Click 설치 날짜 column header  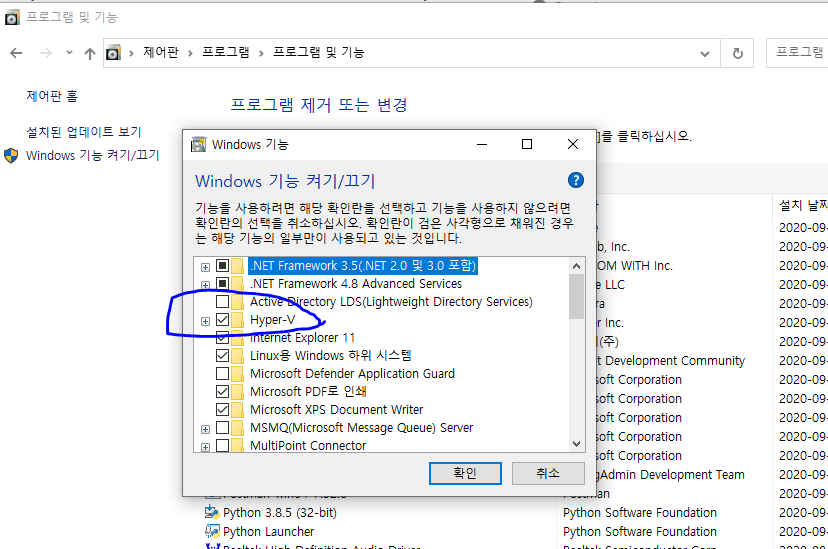pyautogui.click(x=801, y=205)
